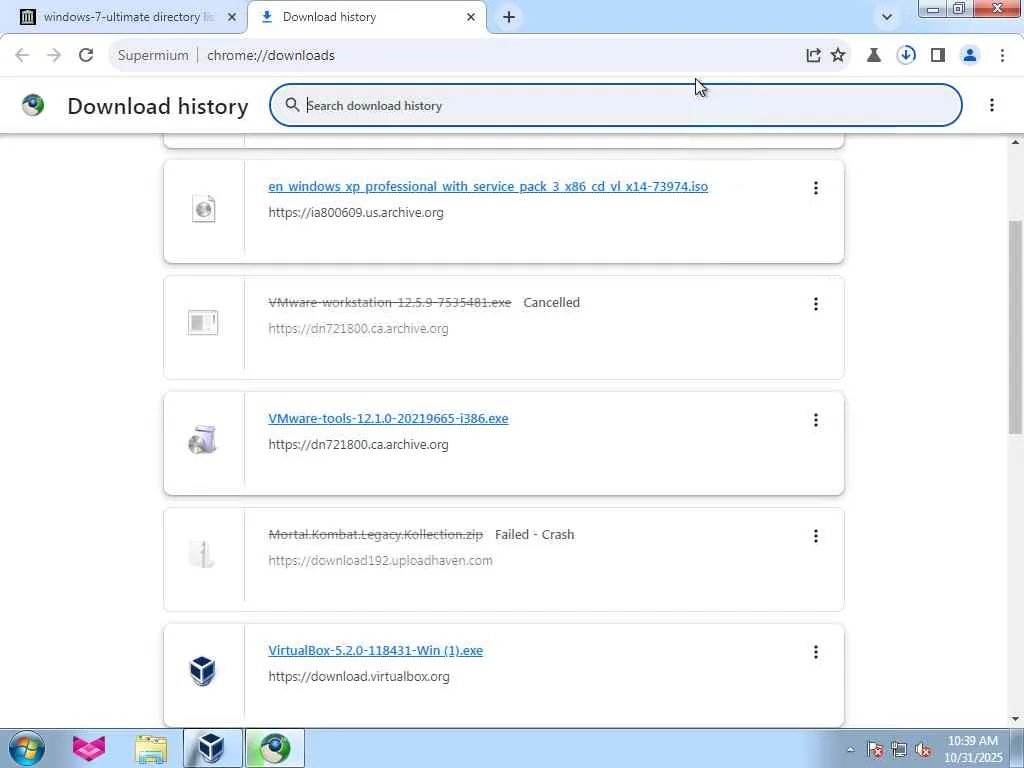Click the magnifier icon in search box
This screenshot has height=768, width=1024.
point(292,105)
